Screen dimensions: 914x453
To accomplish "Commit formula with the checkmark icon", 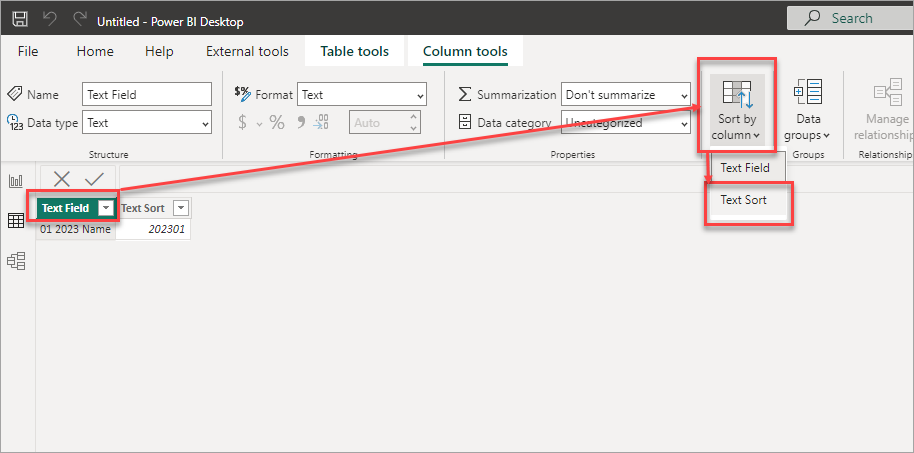I will pos(94,178).
